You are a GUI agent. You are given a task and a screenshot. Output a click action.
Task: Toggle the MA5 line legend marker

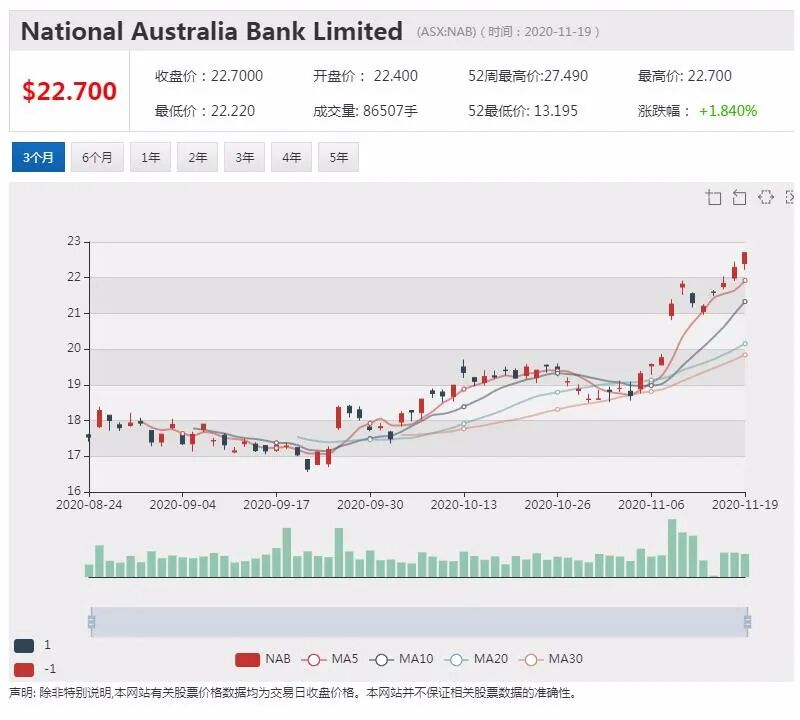point(314,659)
